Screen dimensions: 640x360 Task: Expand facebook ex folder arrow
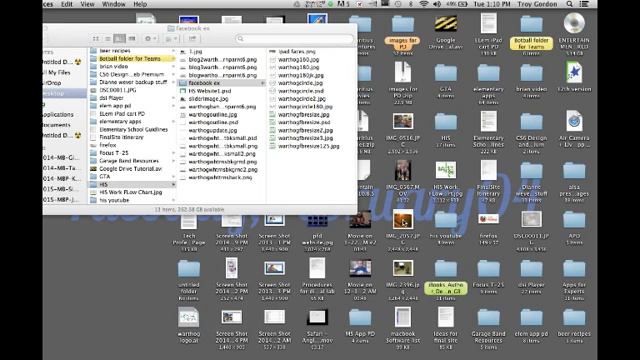[263, 83]
